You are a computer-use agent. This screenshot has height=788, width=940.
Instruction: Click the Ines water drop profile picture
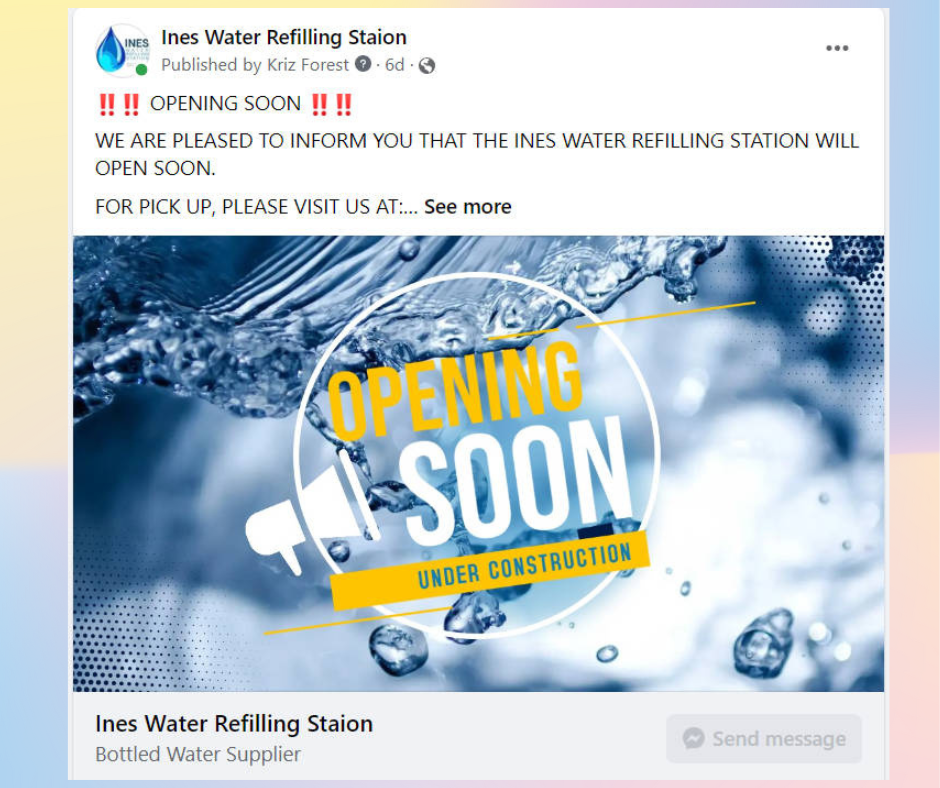[x=122, y=50]
